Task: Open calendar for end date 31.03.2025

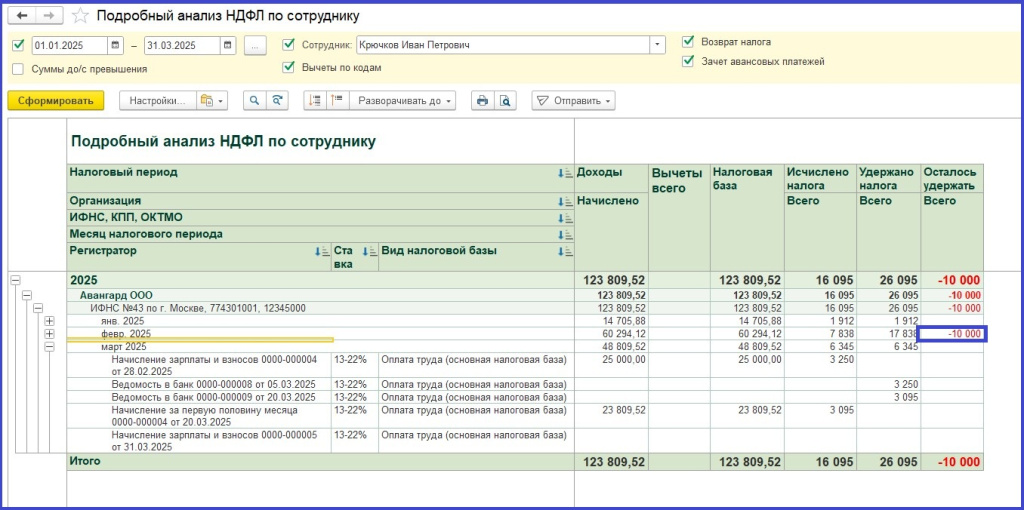Action: 228,45
